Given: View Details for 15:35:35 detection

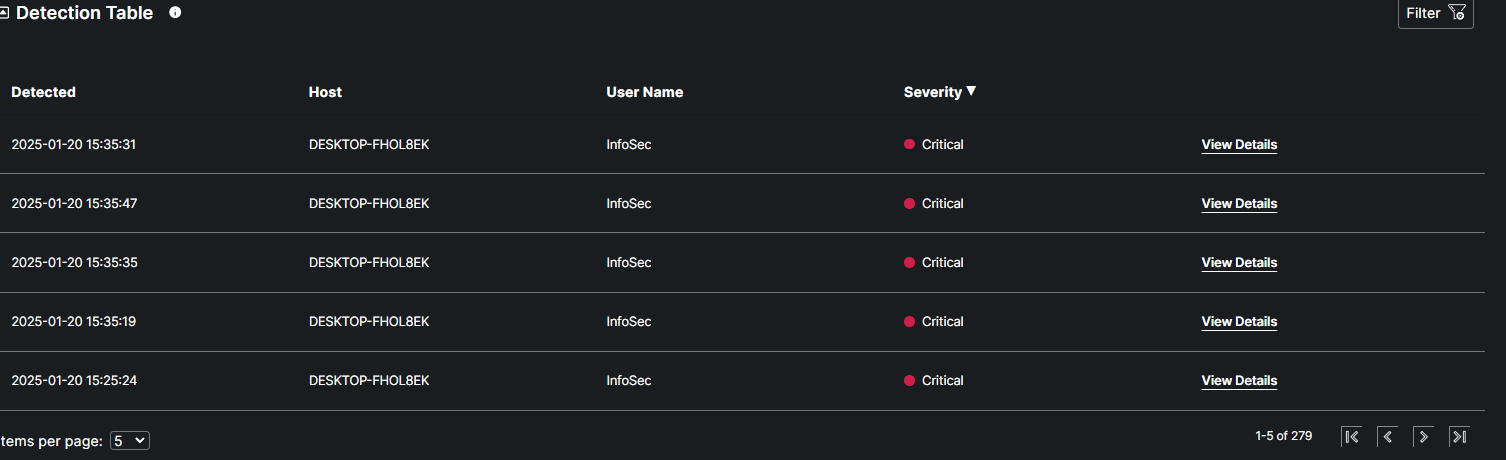Looking at the screenshot, I should tap(1239, 262).
